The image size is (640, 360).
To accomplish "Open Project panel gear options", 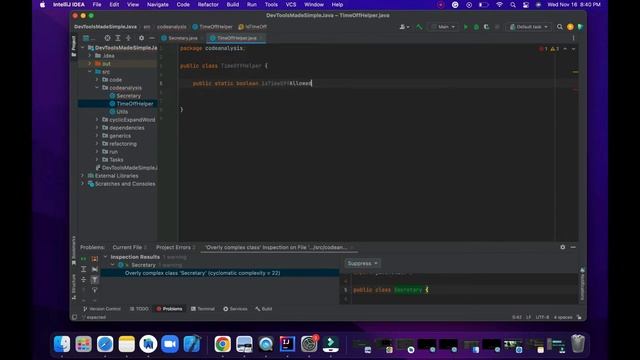I will (141, 38).
